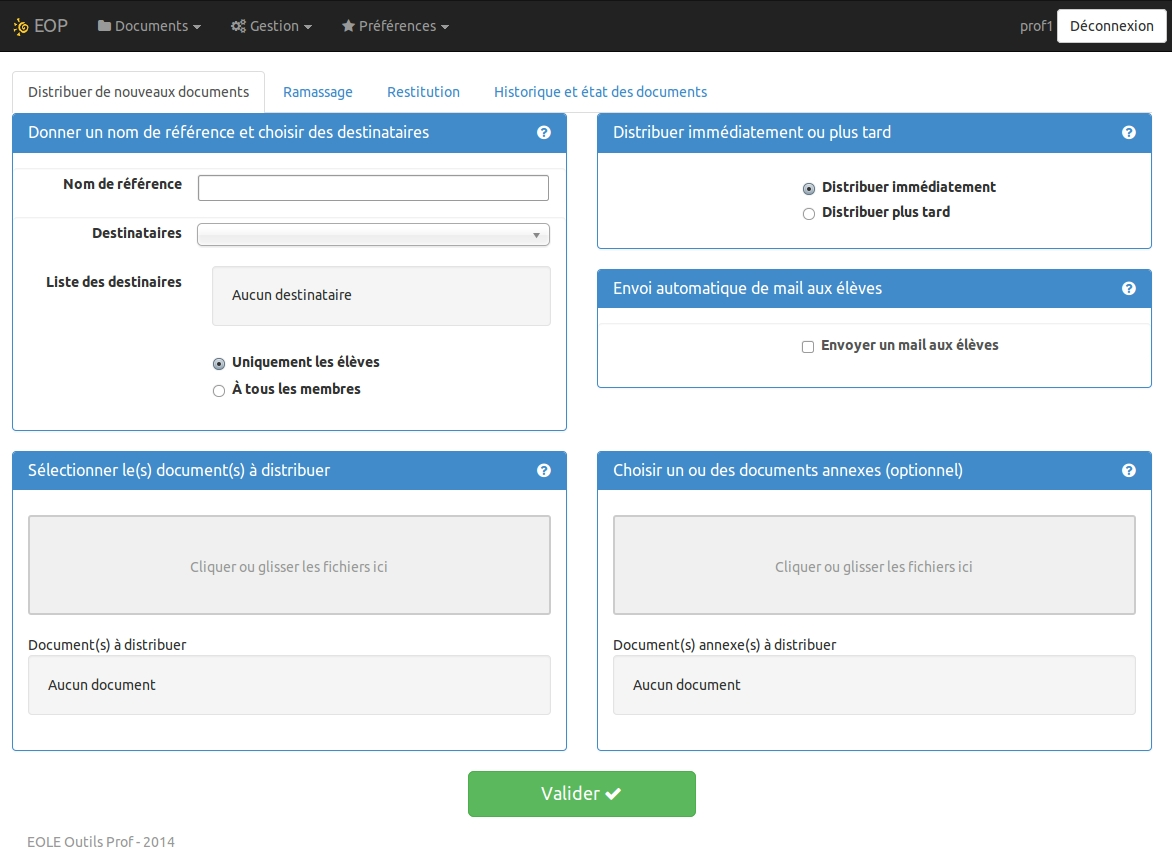Click the EOP sun logo icon
This screenshot has width=1172, height=865.
21,27
